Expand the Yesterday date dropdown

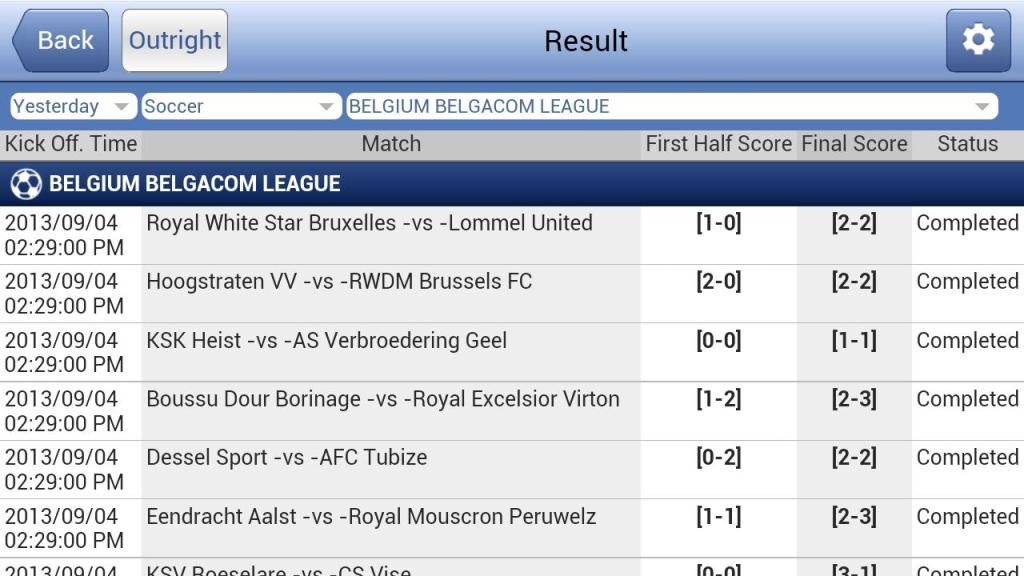(73, 107)
